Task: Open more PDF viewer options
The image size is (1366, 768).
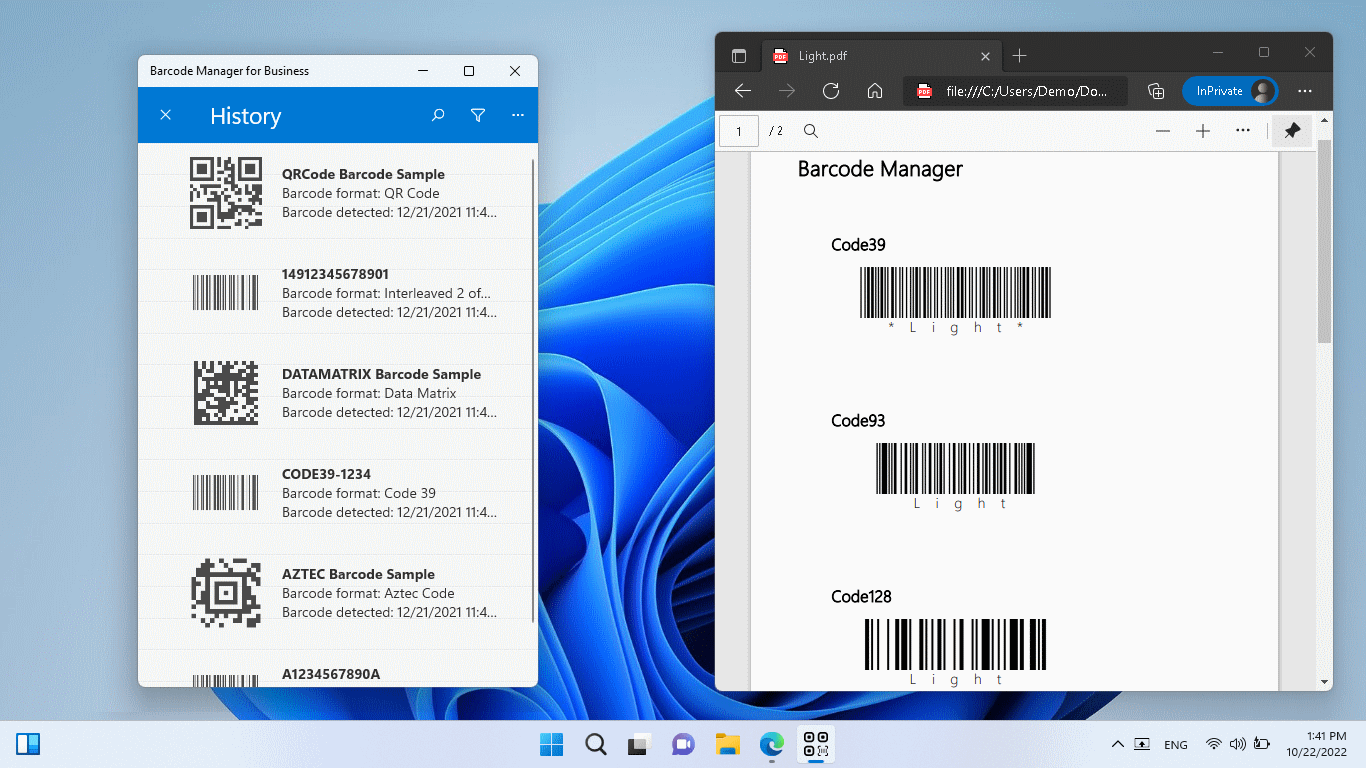Action: click(1243, 130)
